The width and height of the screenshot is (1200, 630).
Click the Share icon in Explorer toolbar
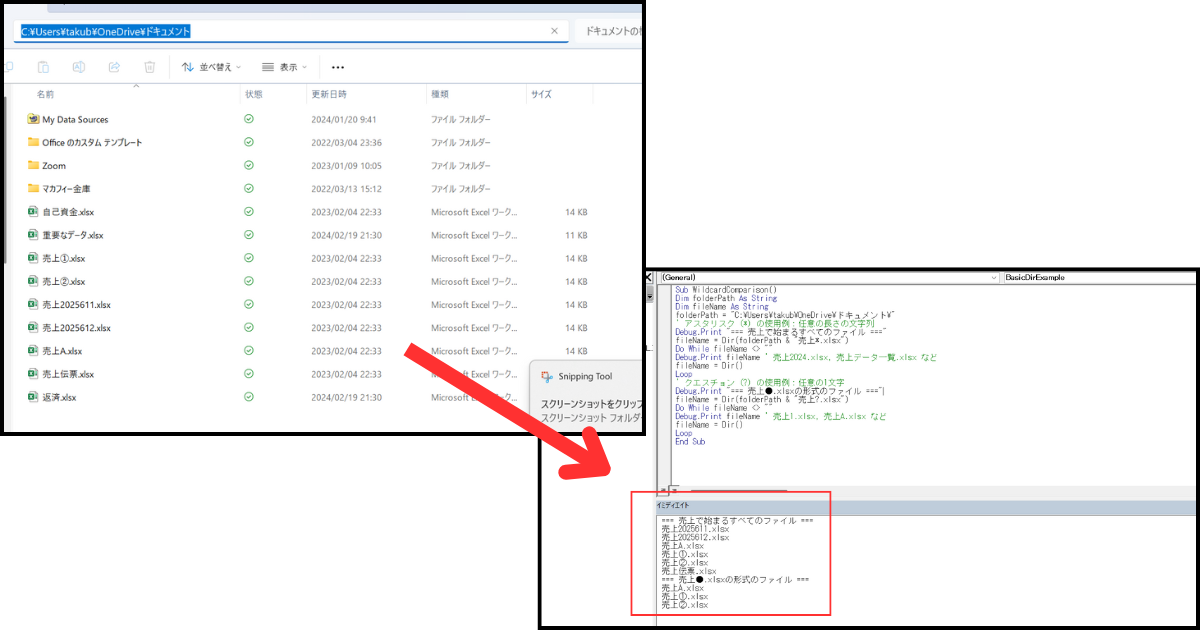(x=114, y=67)
